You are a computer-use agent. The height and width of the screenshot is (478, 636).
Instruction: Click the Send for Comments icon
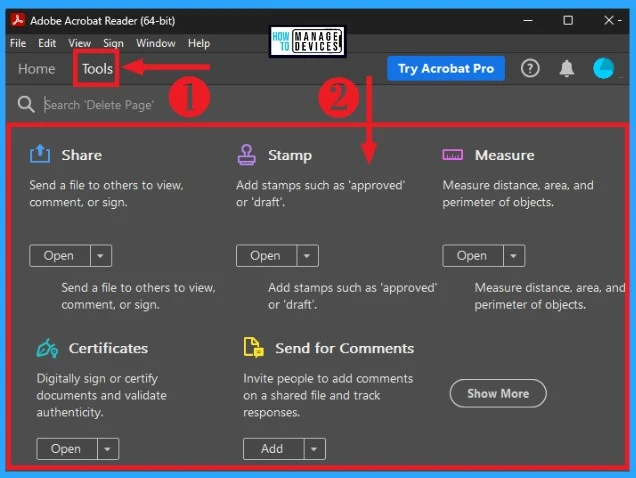tap(254, 347)
